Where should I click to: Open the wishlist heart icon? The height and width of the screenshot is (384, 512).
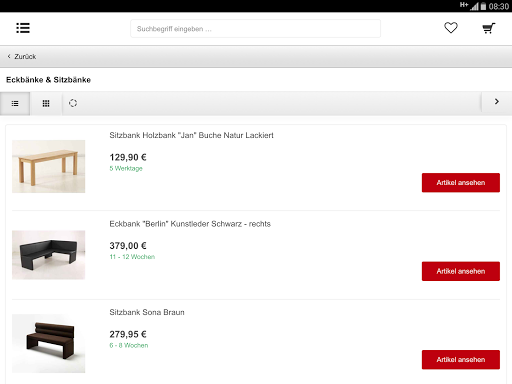click(x=451, y=28)
